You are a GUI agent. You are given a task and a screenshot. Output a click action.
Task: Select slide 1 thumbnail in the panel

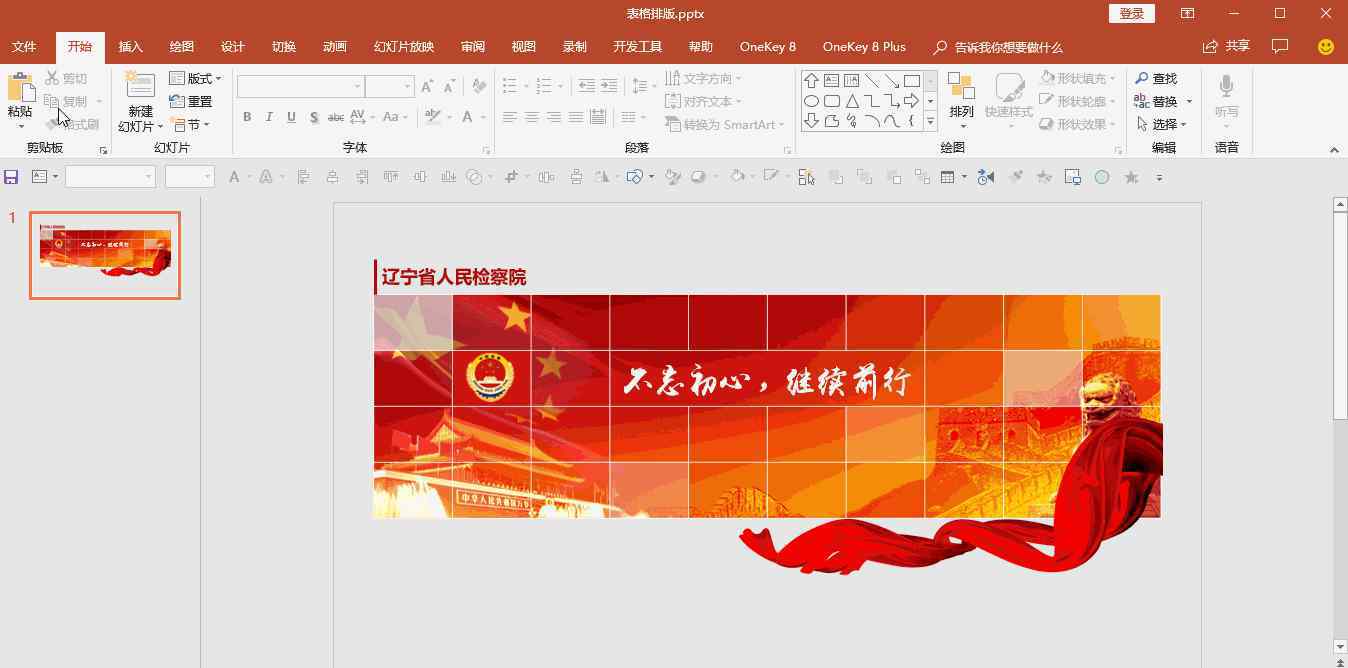click(105, 255)
